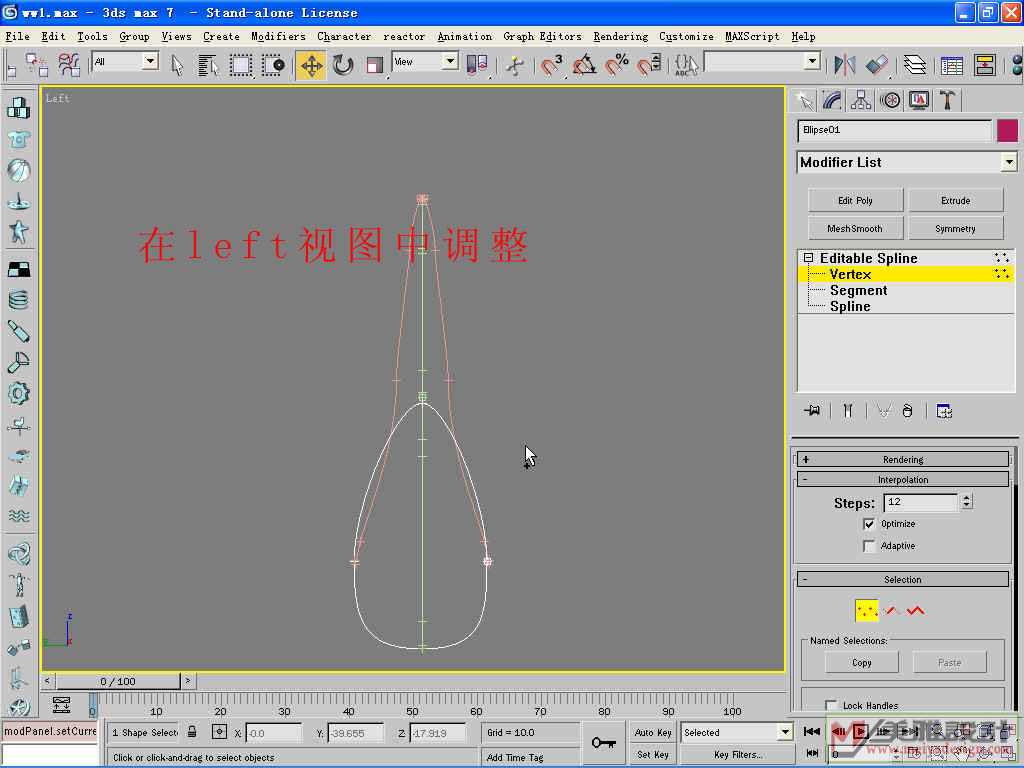Toggle the Lock Handles checkbox
The image size is (1024, 768).
click(831, 705)
